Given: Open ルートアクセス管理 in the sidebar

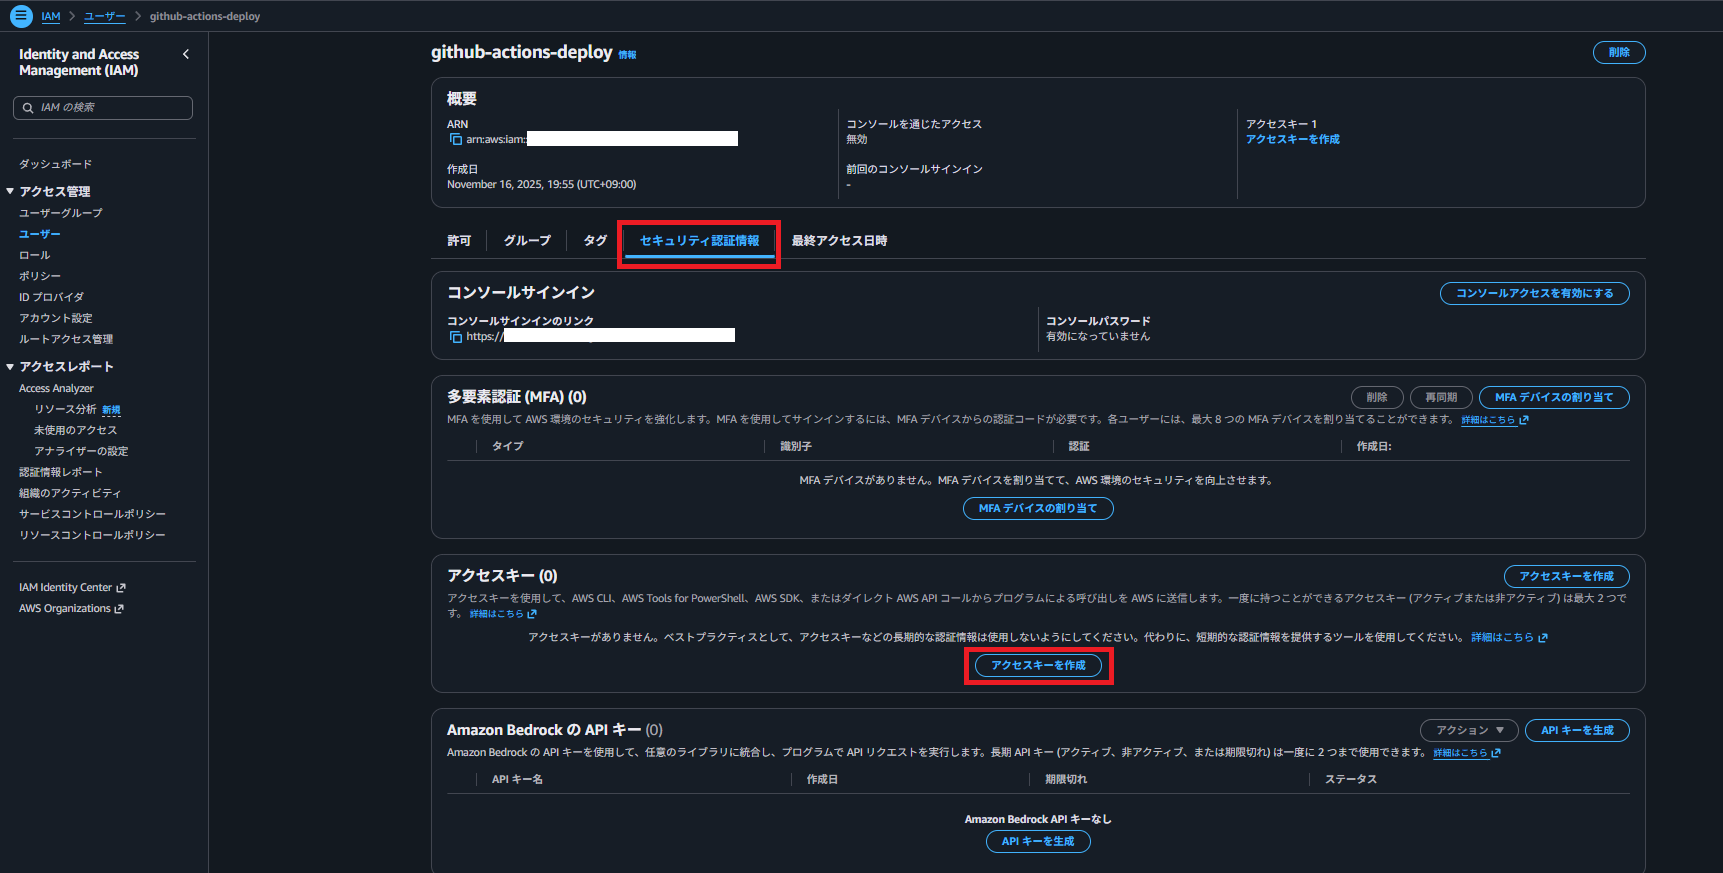Looking at the screenshot, I should point(66,339).
